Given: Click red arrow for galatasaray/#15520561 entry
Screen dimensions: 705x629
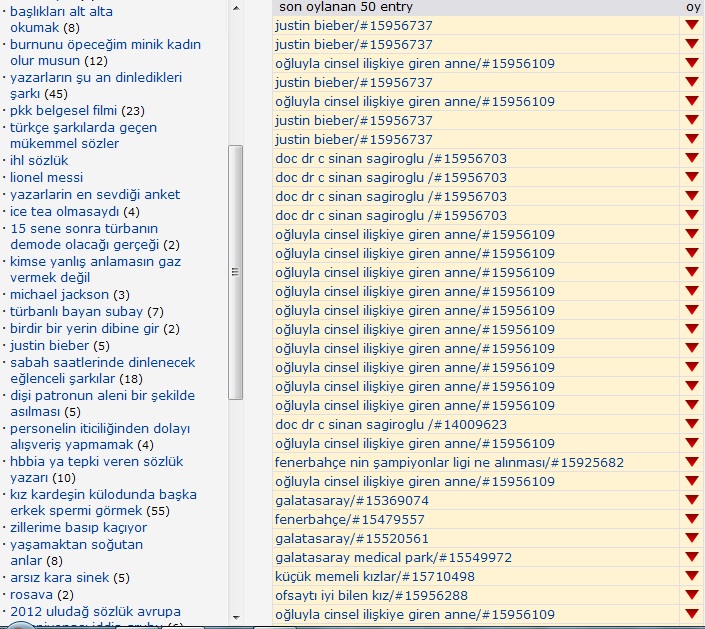Looking at the screenshot, I should (x=691, y=538).
